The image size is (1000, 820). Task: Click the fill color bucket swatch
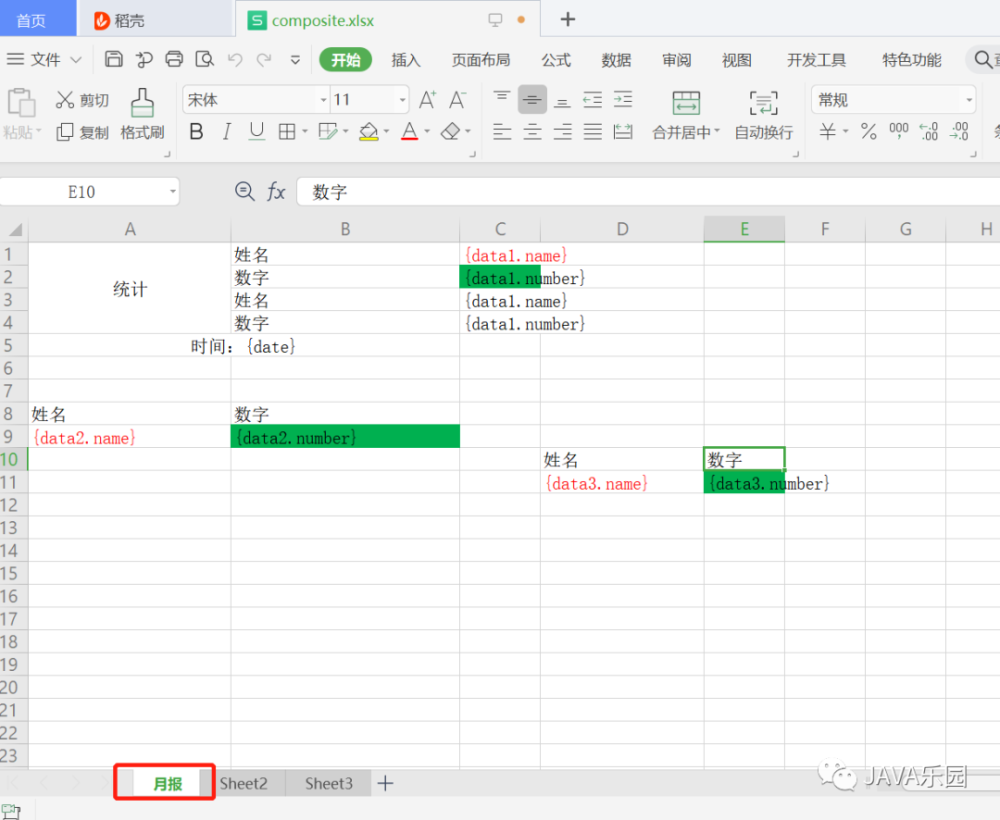[369, 132]
